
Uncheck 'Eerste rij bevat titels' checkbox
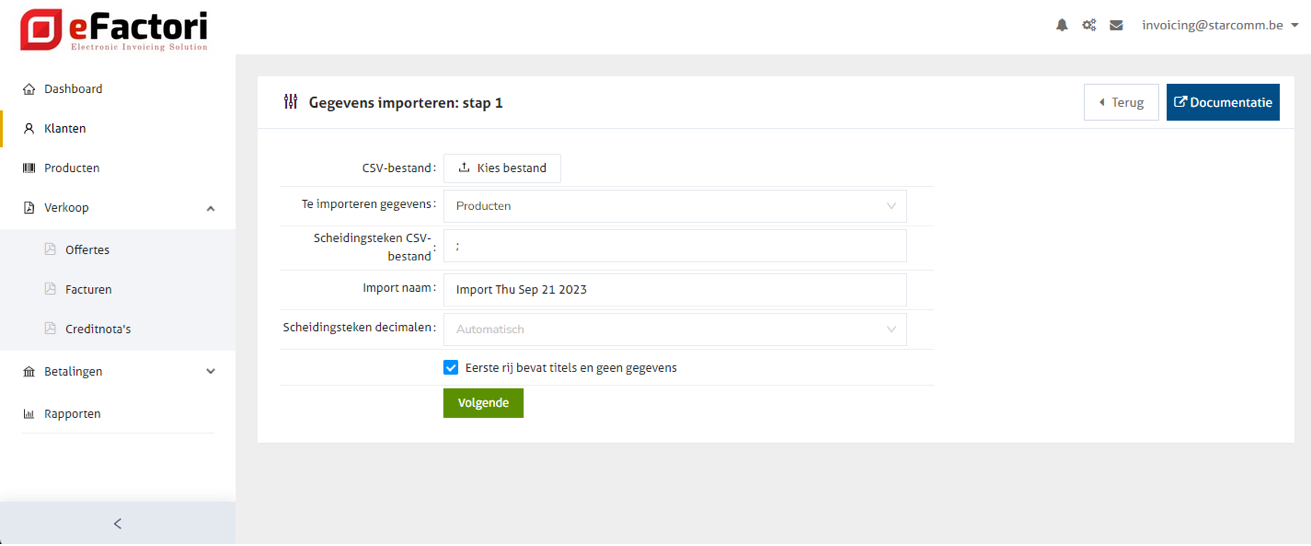point(451,368)
